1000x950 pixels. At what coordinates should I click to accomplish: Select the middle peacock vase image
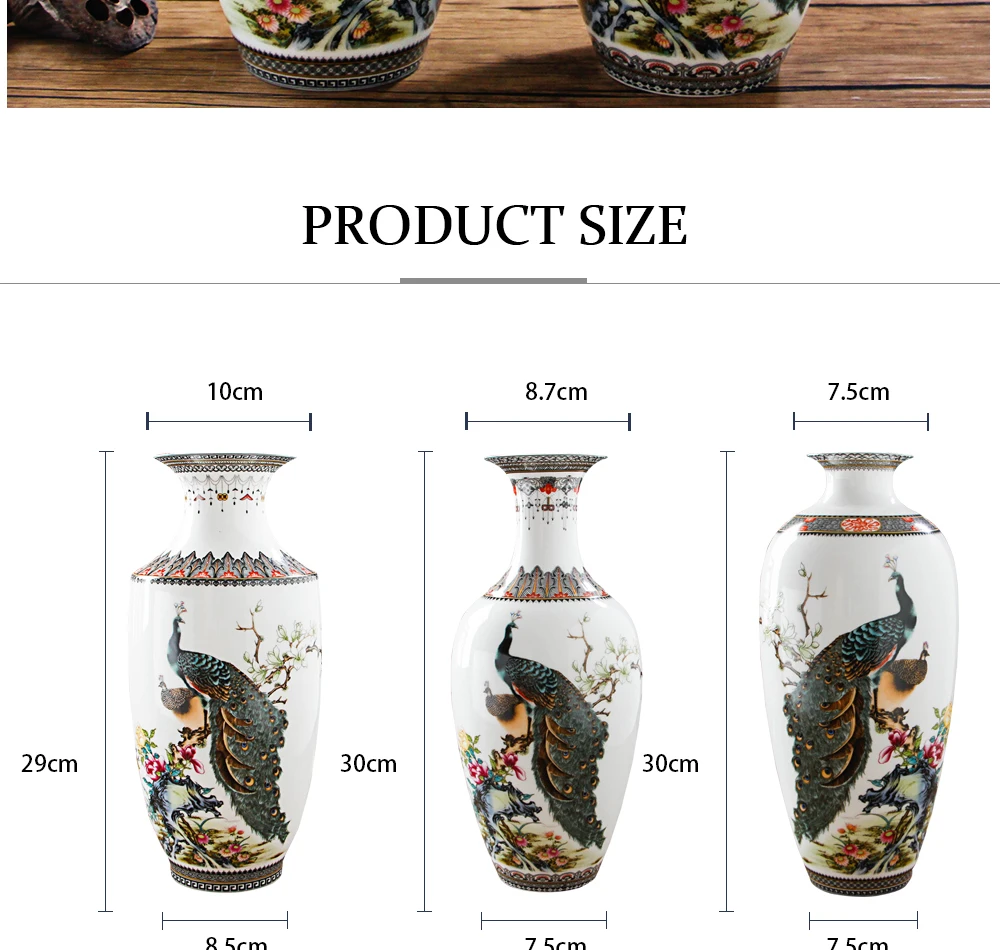point(546,672)
